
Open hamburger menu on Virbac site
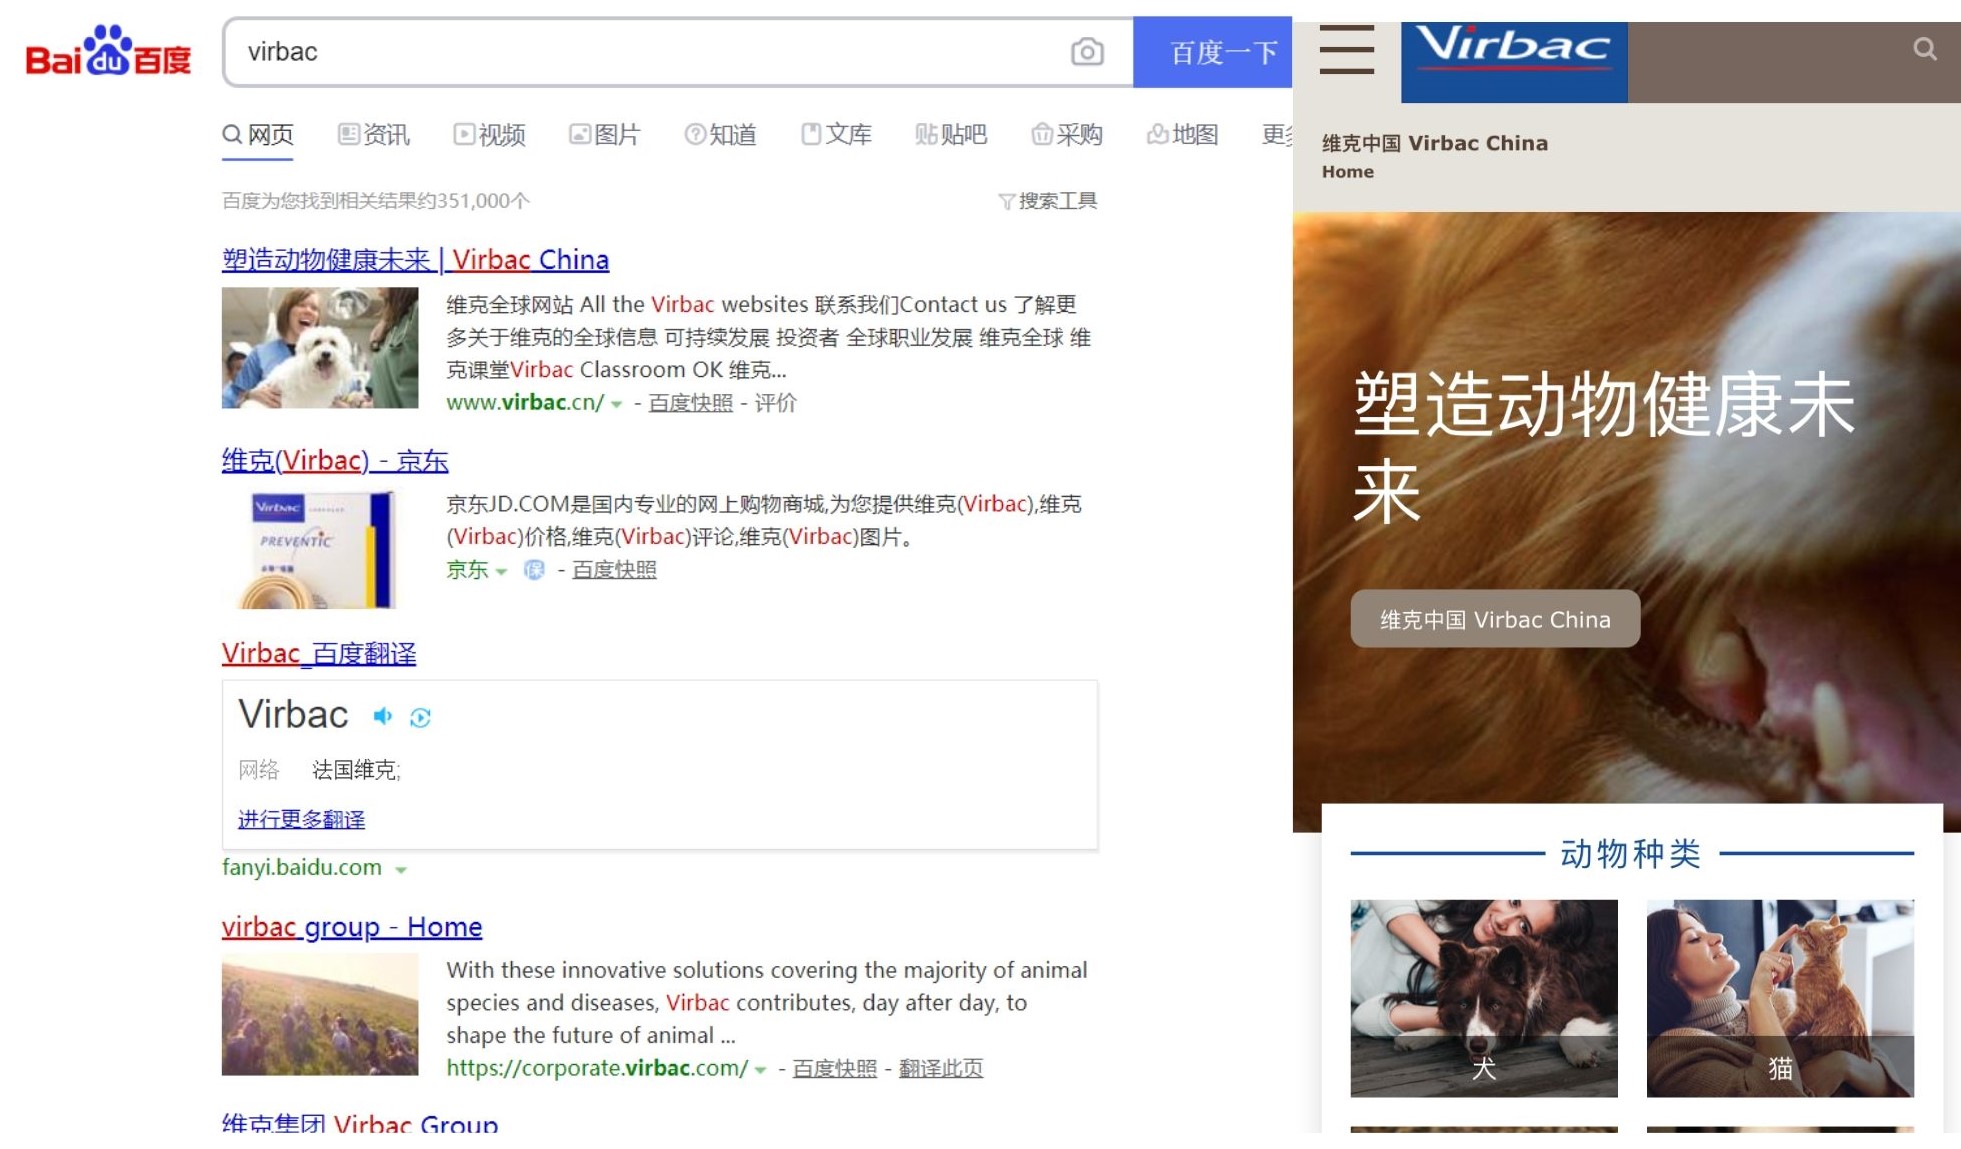1346,51
